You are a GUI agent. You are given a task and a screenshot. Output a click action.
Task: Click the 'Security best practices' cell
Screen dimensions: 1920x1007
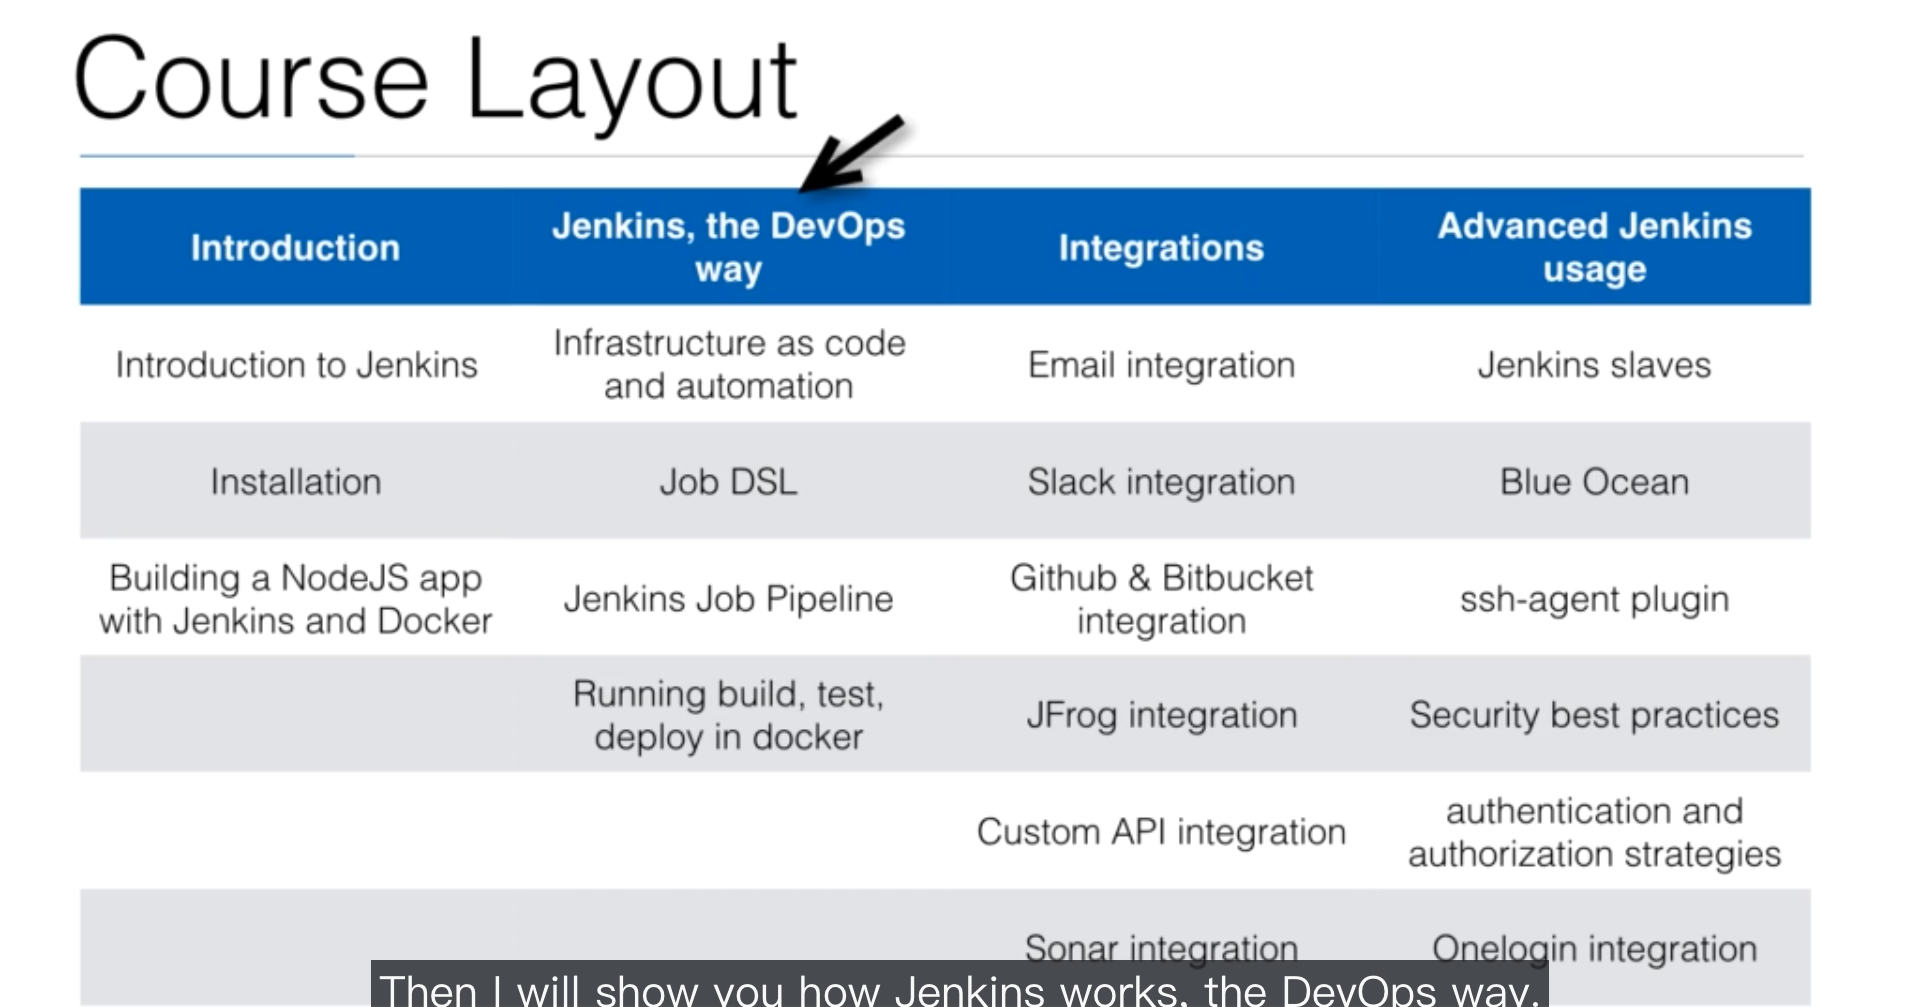click(1595, 715)
